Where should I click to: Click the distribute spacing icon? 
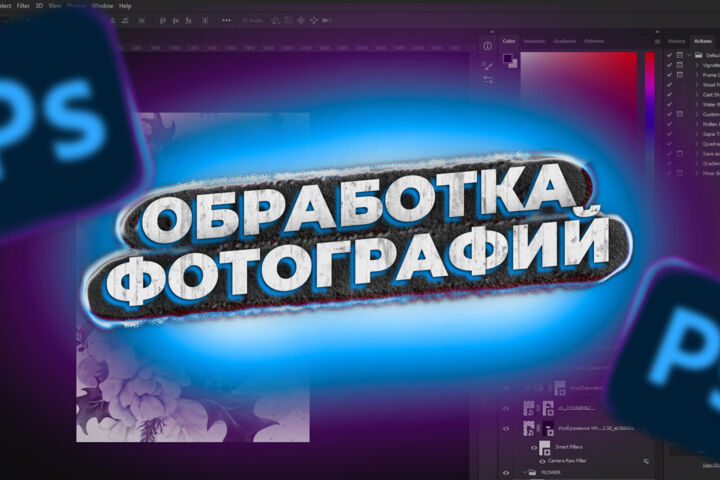tap(205, 21)
